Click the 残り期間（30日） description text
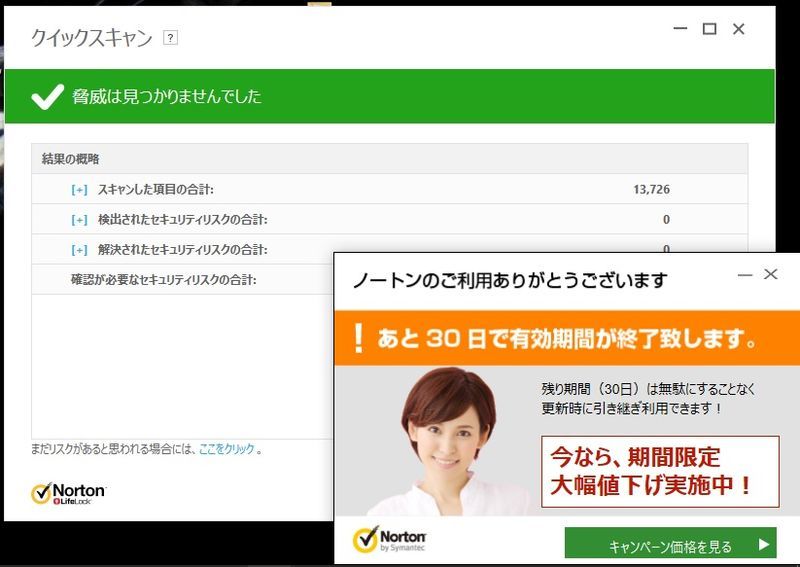Viewport: 800px width, 567px height. click(x=648, y=399)
